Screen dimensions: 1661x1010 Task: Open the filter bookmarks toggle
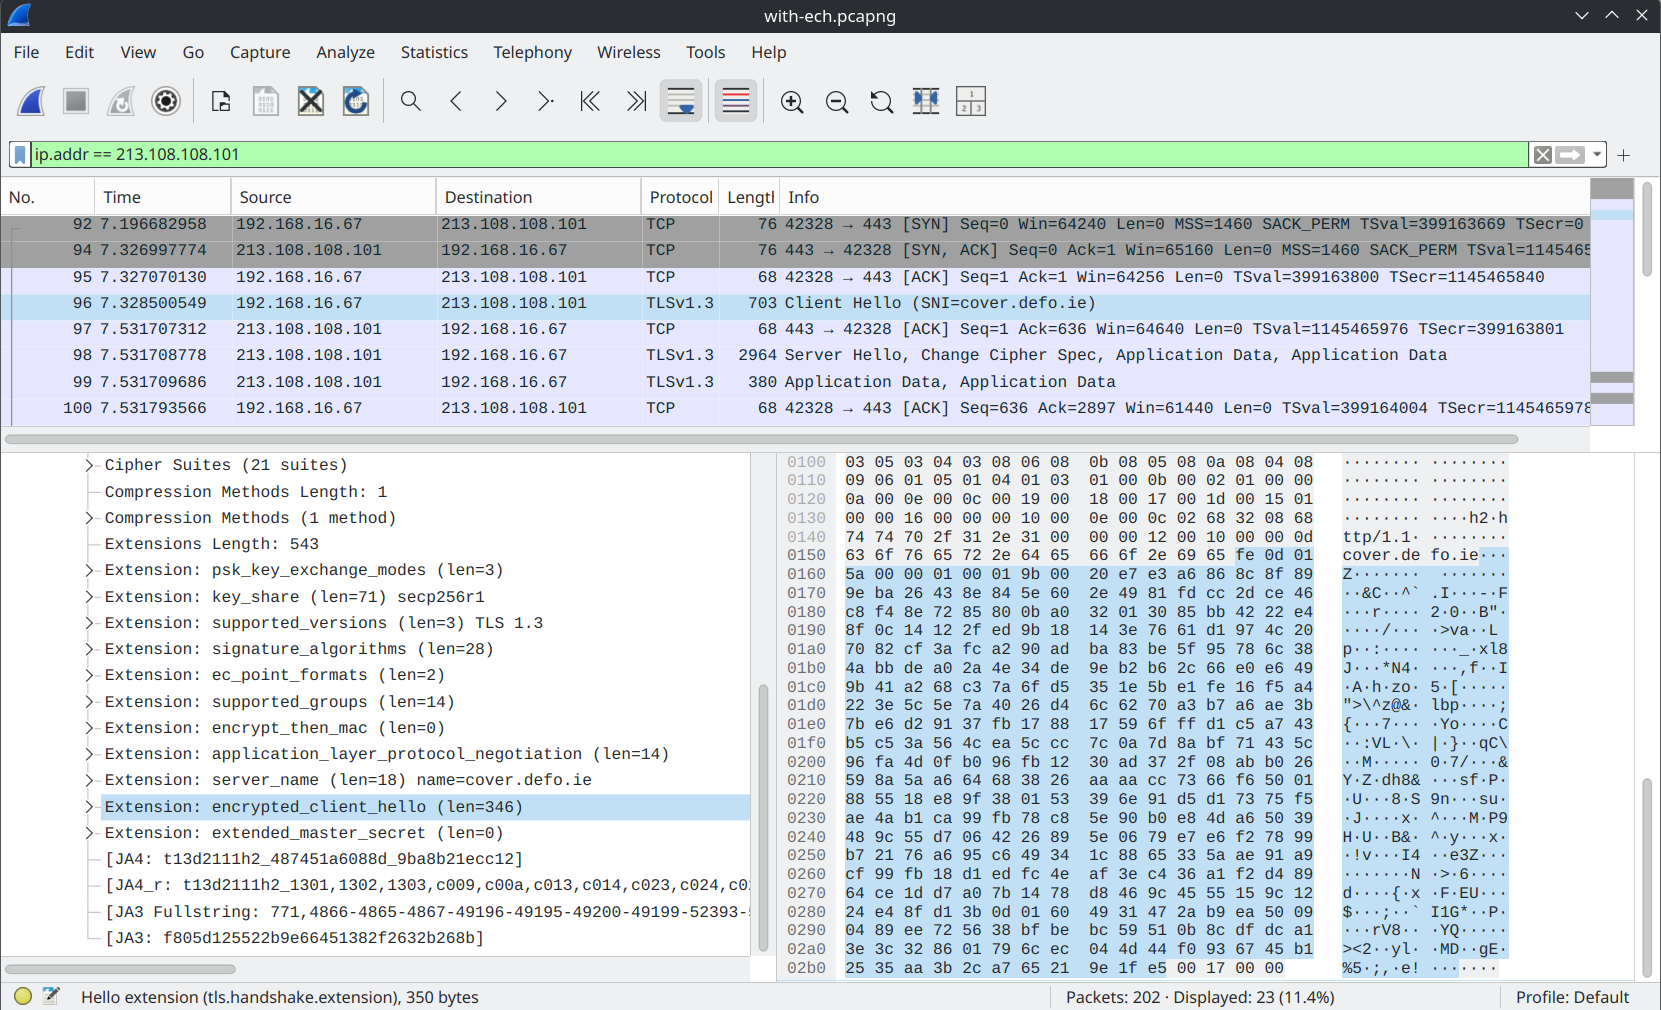(x=19, y=154)
